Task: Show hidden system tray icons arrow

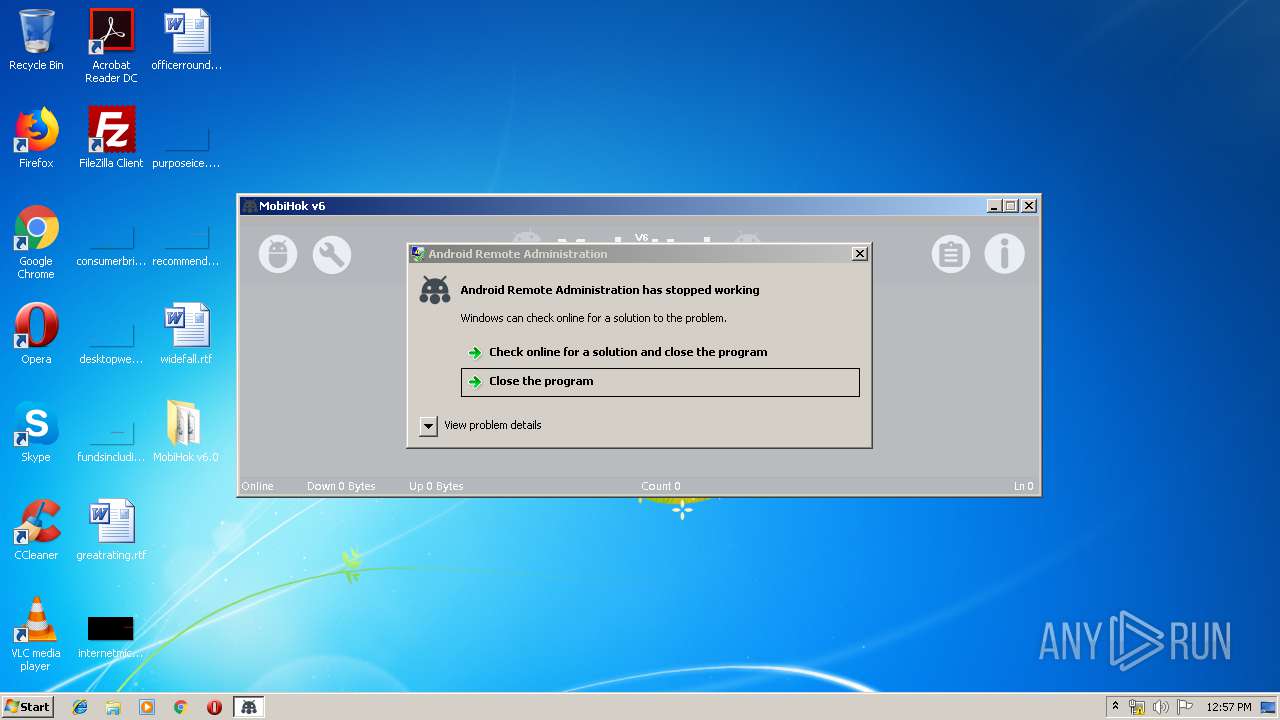Action: pos(1115,707)
